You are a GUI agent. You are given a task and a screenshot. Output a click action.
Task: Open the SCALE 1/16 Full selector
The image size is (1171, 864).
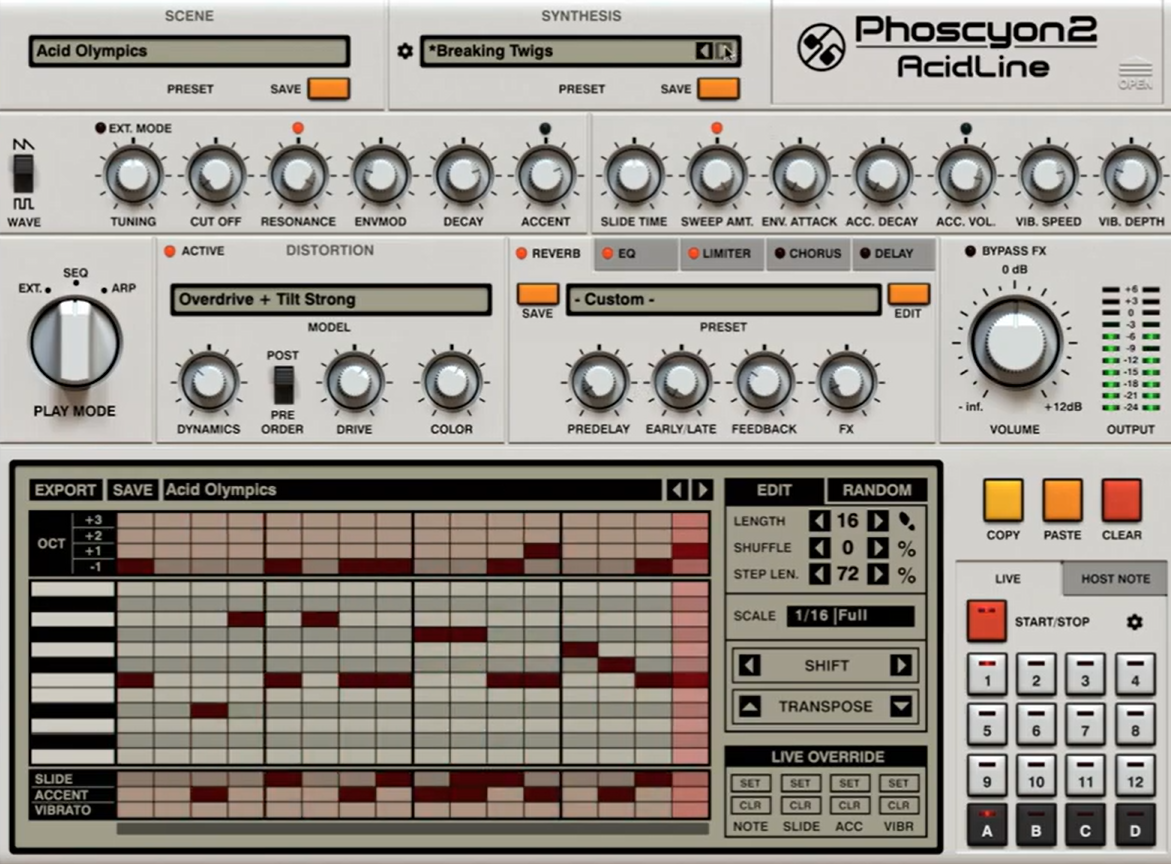point(850,615)
